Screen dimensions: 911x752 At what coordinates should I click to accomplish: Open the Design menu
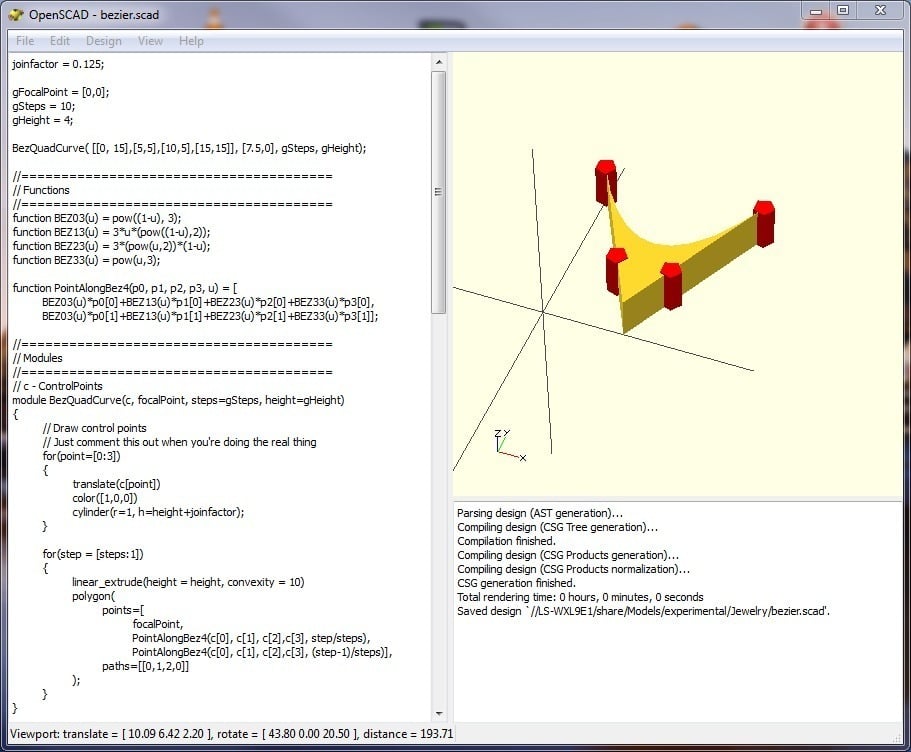[x=103, y=41]
